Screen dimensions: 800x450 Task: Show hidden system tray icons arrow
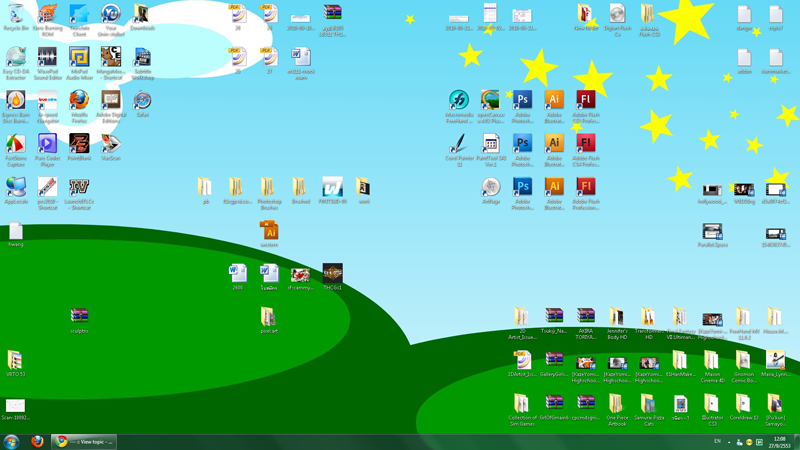click(x=729, y=442)
